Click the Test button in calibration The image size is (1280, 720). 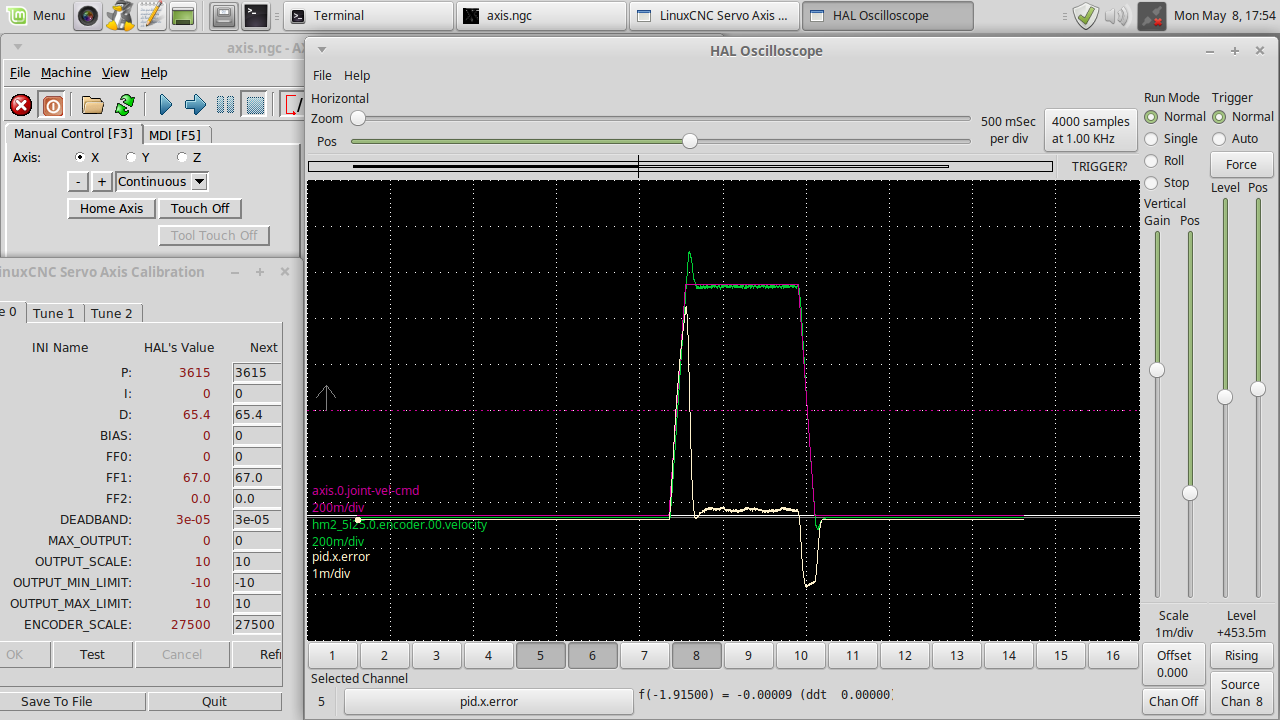click(92, 654)
